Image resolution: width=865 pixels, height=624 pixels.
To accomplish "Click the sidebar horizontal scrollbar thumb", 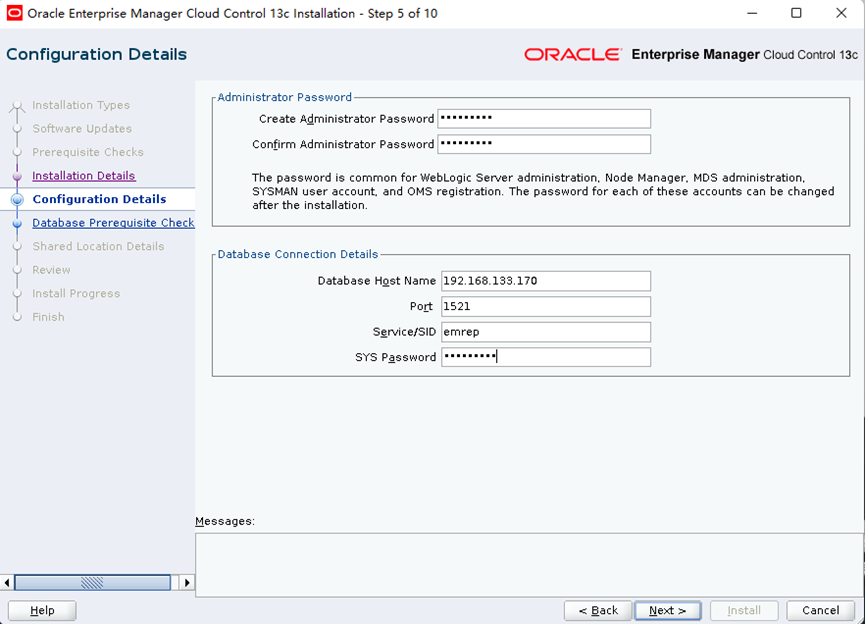I will pyautogui.click(x=92, y=582).
